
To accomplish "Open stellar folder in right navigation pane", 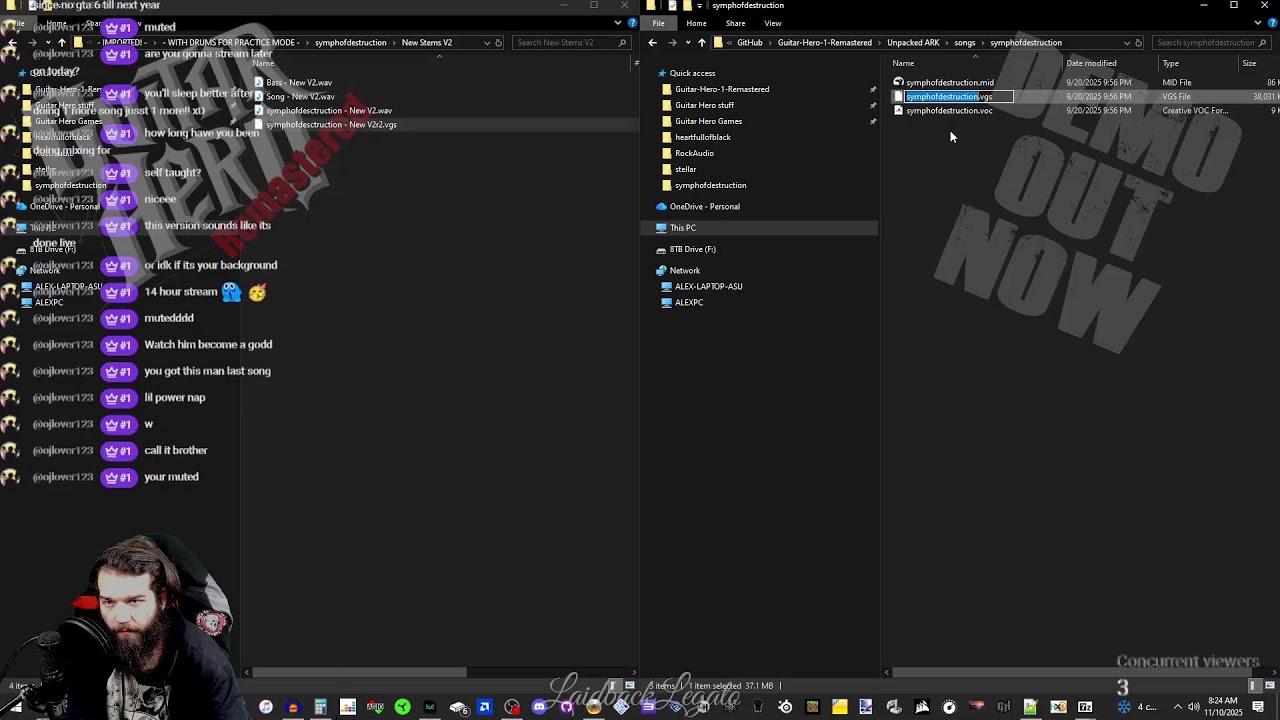I will tap(685, 169).
